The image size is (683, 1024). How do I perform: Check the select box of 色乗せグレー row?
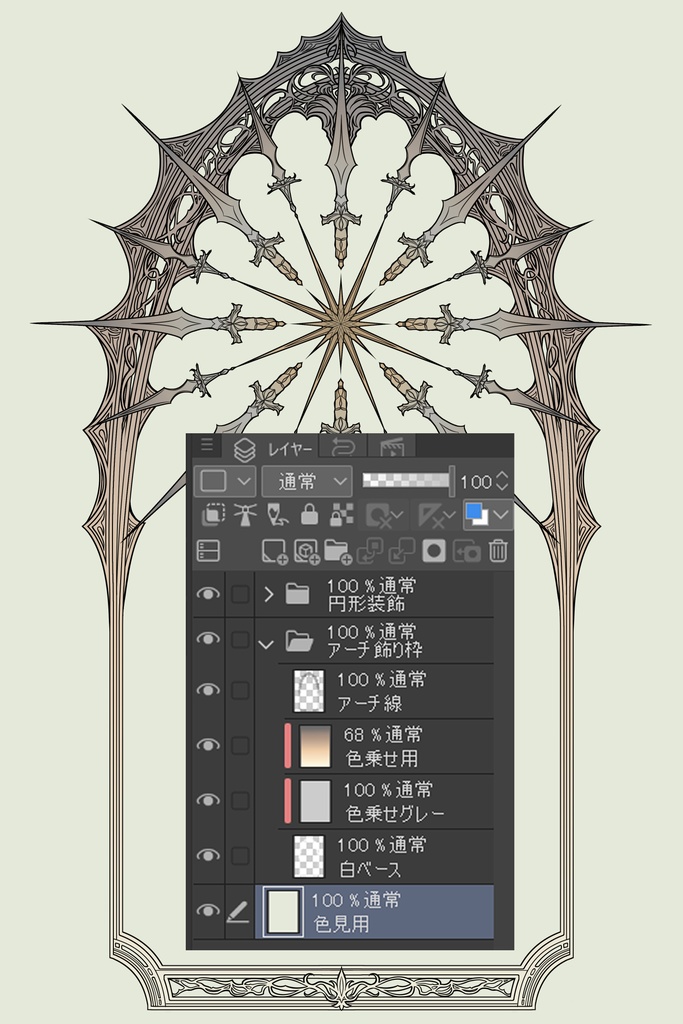[x=240, y=800]
